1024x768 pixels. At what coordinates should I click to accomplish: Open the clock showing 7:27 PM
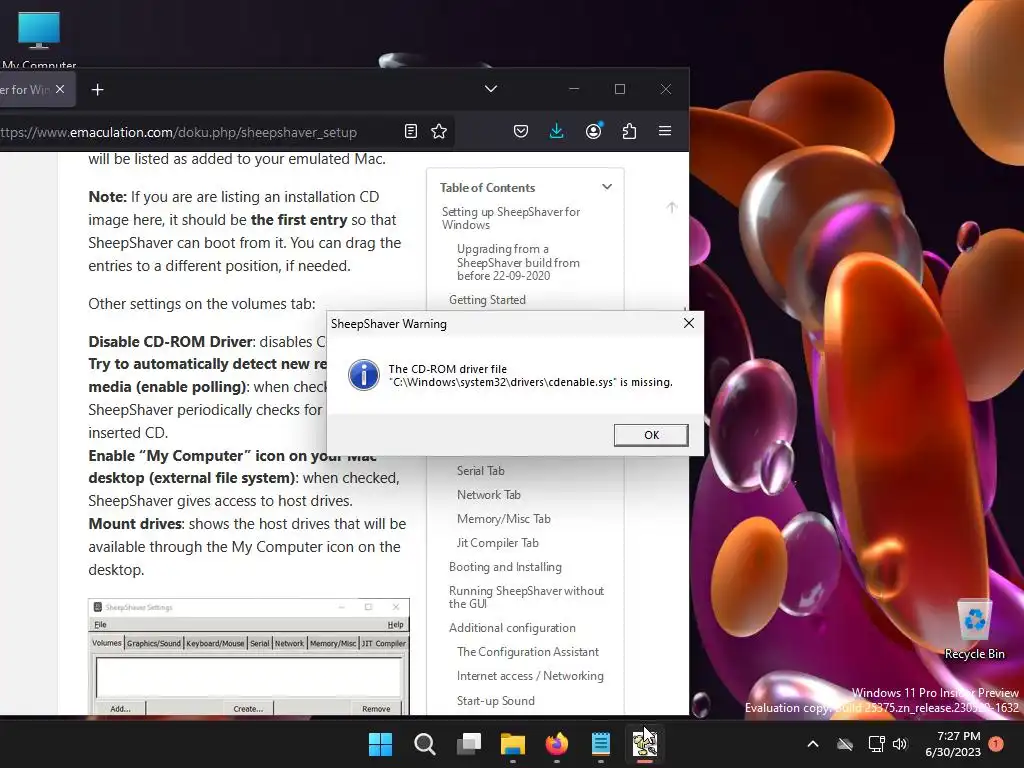pos(953,744)
